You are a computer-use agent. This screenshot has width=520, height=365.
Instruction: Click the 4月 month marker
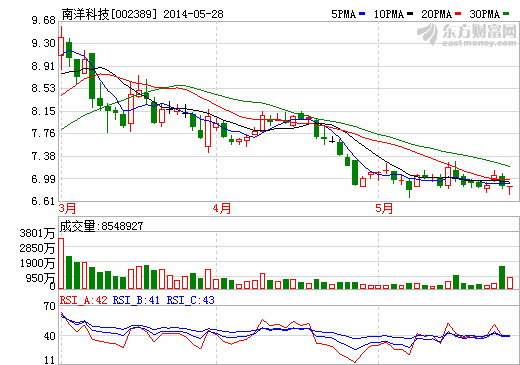[222, 209]
